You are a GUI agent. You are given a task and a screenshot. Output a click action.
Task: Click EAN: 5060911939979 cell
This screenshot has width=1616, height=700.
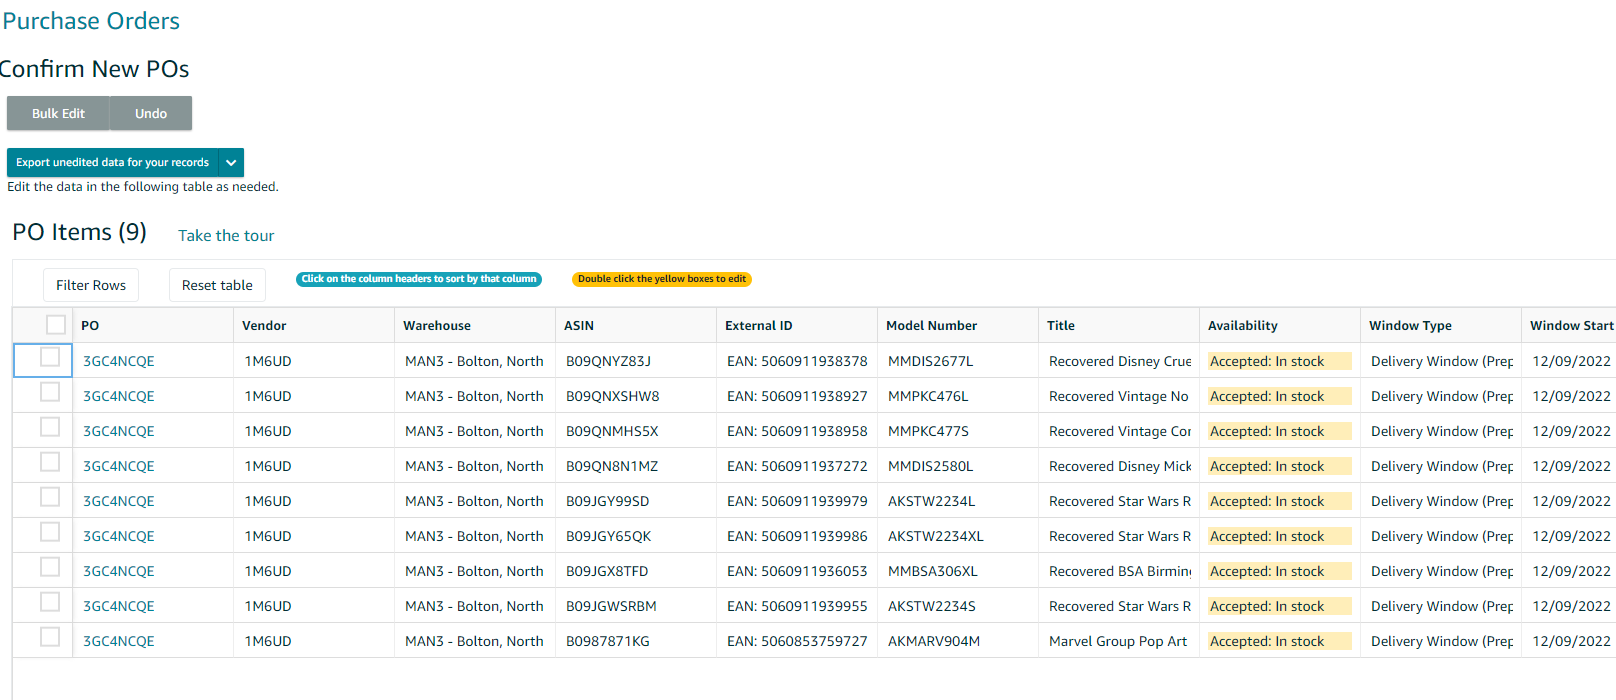click(797, 501)
